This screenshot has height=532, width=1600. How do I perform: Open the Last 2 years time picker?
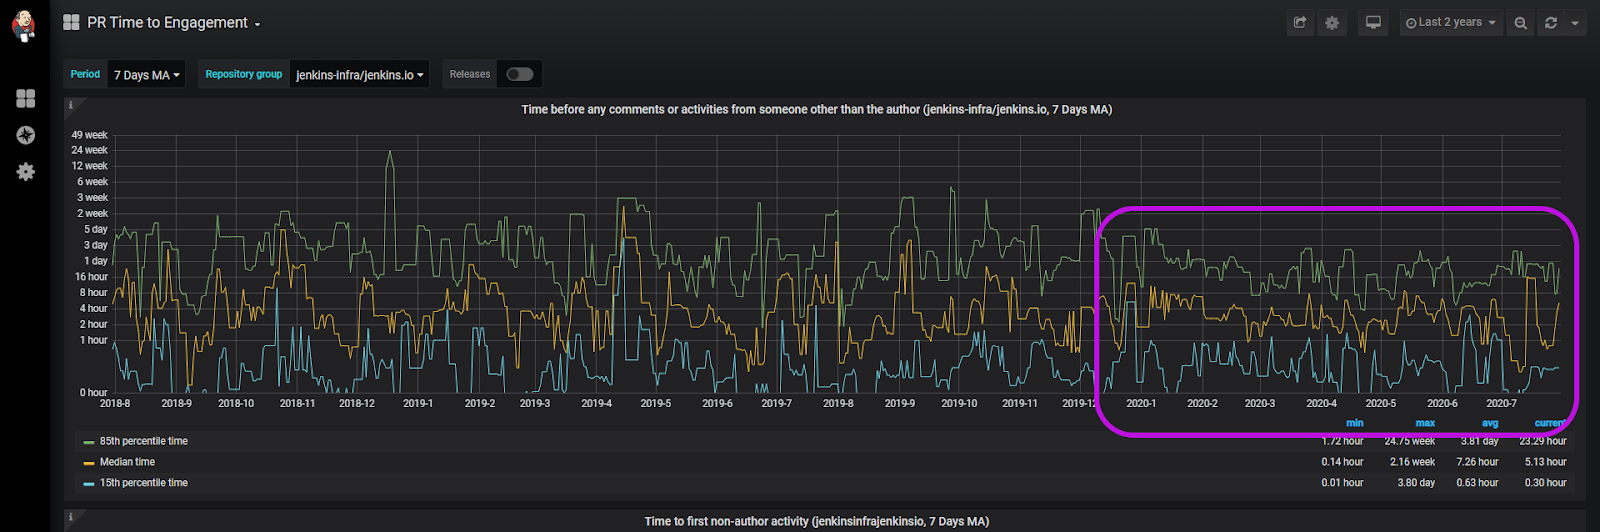pyautogui.click(x=1450, y=22)
